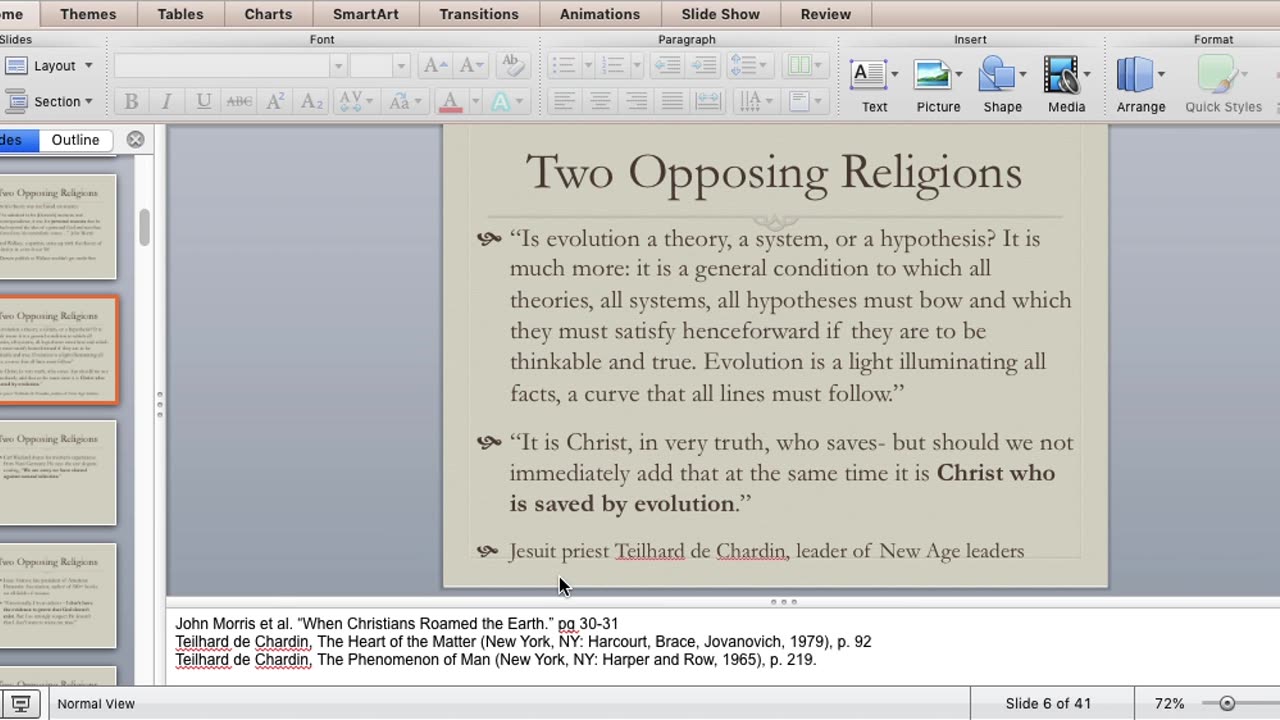The height and width of the screenshot is (720, 1280).
Task: Click Normal View status label
Action: click(96, 704)
